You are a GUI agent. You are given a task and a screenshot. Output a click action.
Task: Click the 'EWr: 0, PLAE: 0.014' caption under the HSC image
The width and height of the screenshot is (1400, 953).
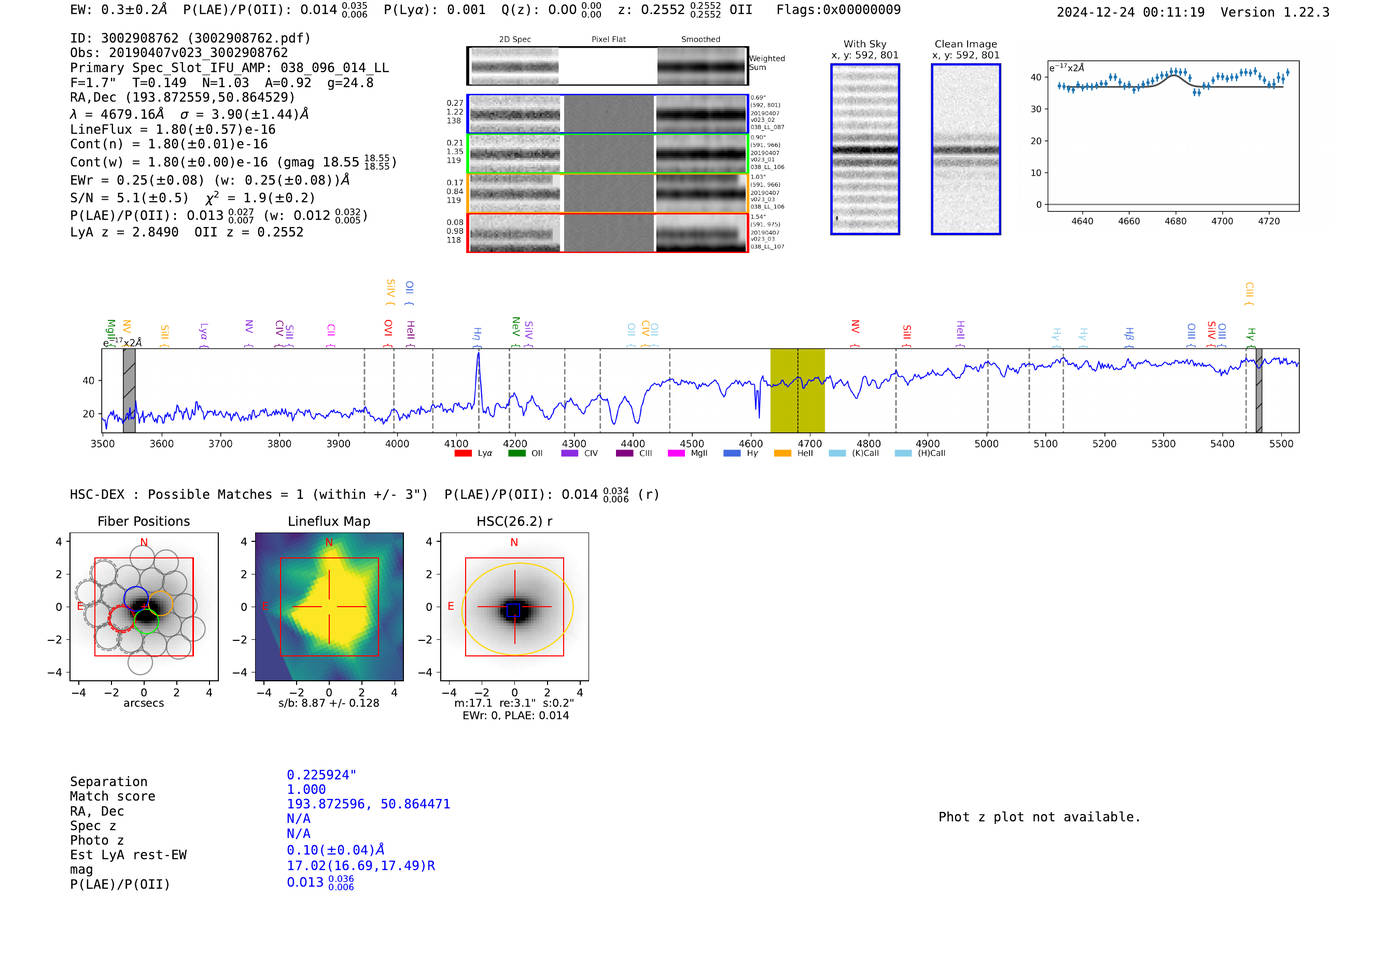pyautogui.click(x=515, y=715)
